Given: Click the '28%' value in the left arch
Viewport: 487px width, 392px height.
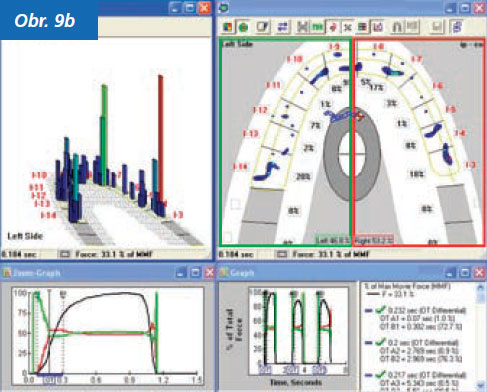Looking at the screenshot, I should click(303, 177).
